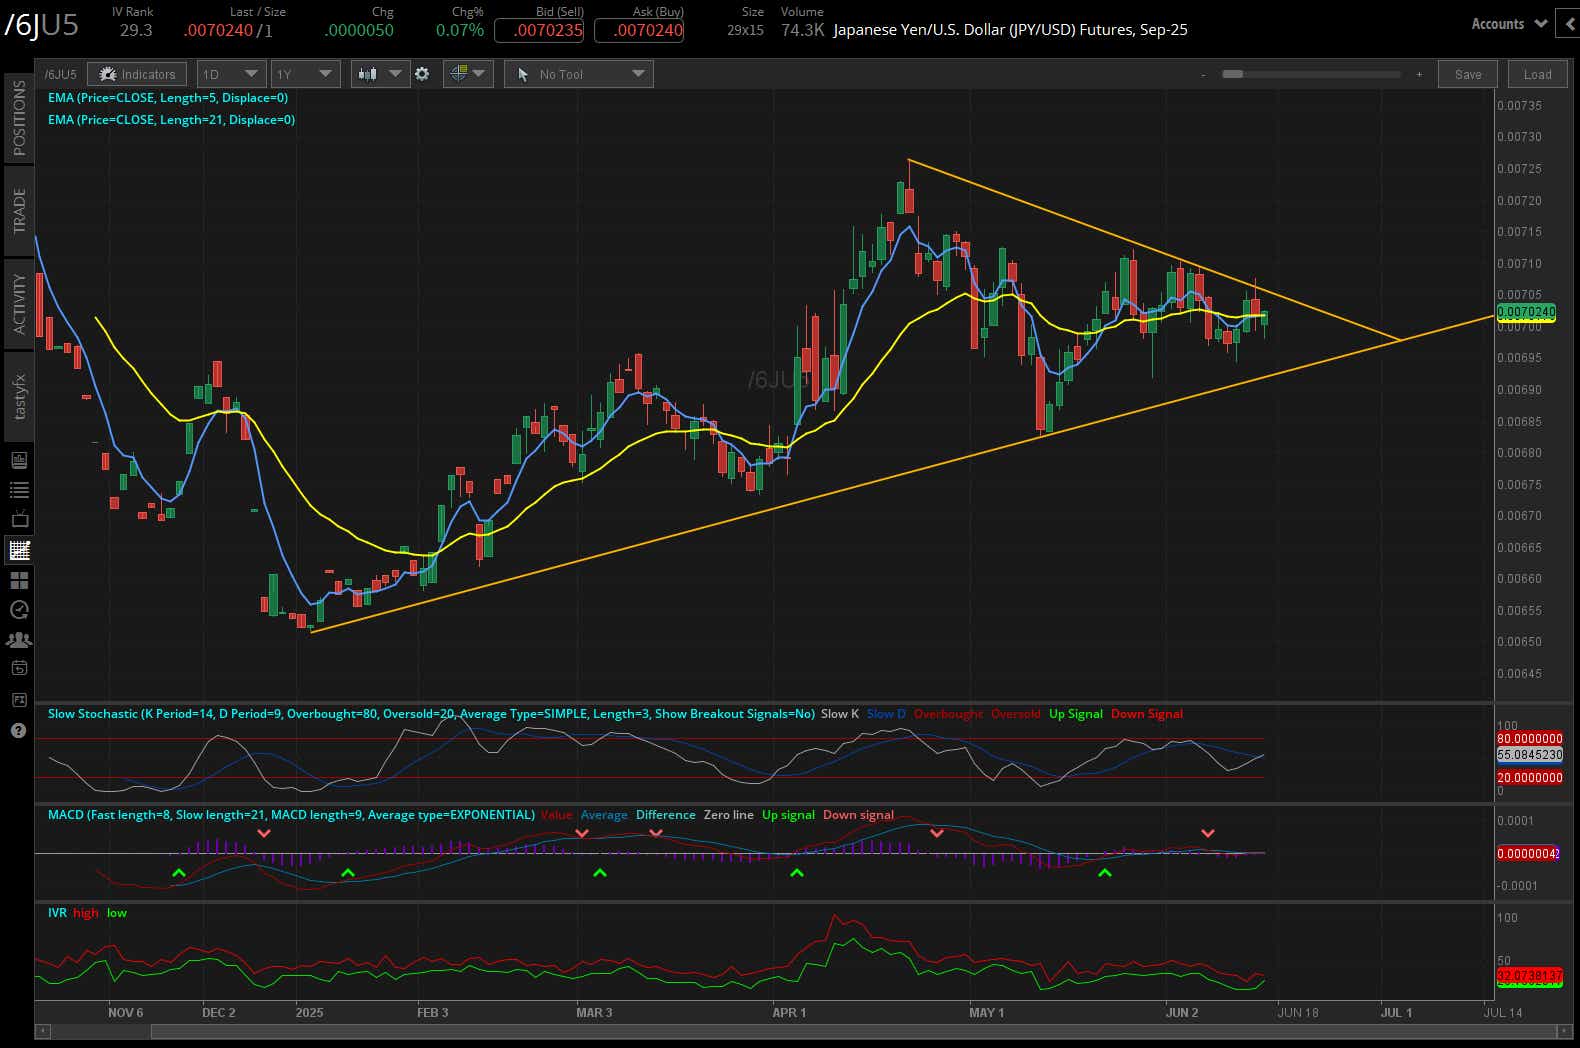Open the Indicators studies menu
This screenshot has width=1580, height=1048.
click(x=137, y=74)
